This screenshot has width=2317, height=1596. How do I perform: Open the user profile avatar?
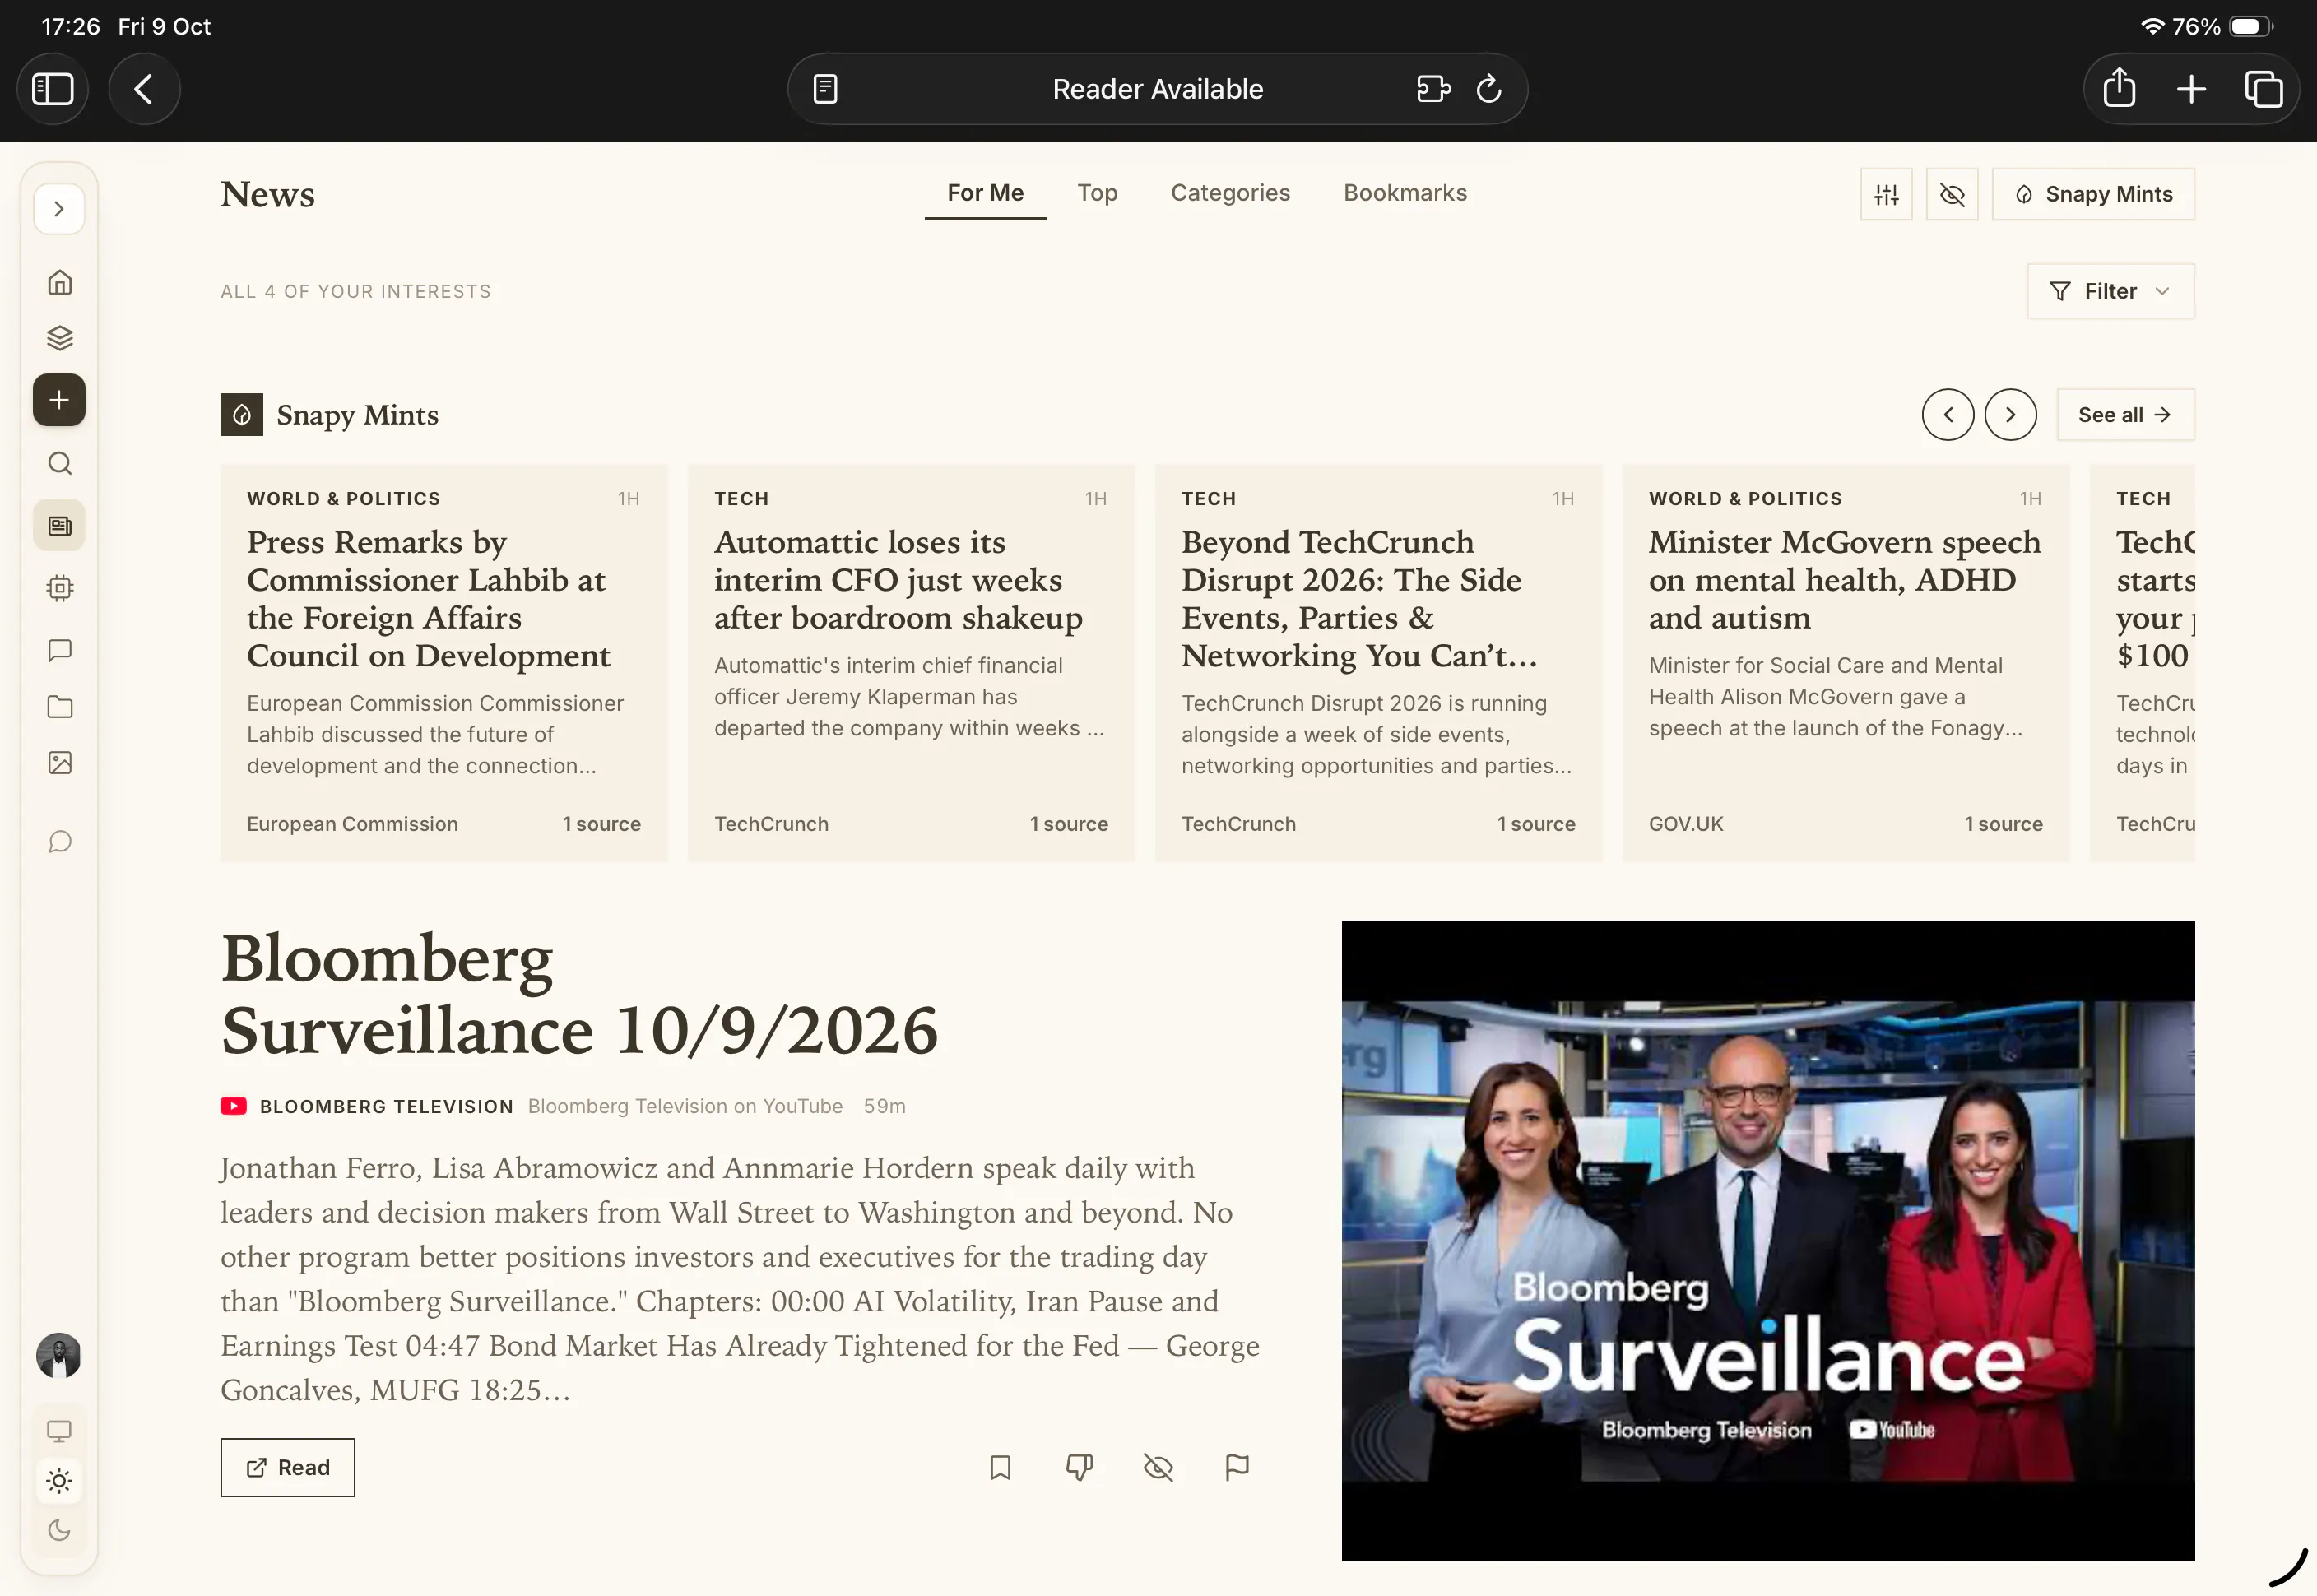click(59, 1356)
